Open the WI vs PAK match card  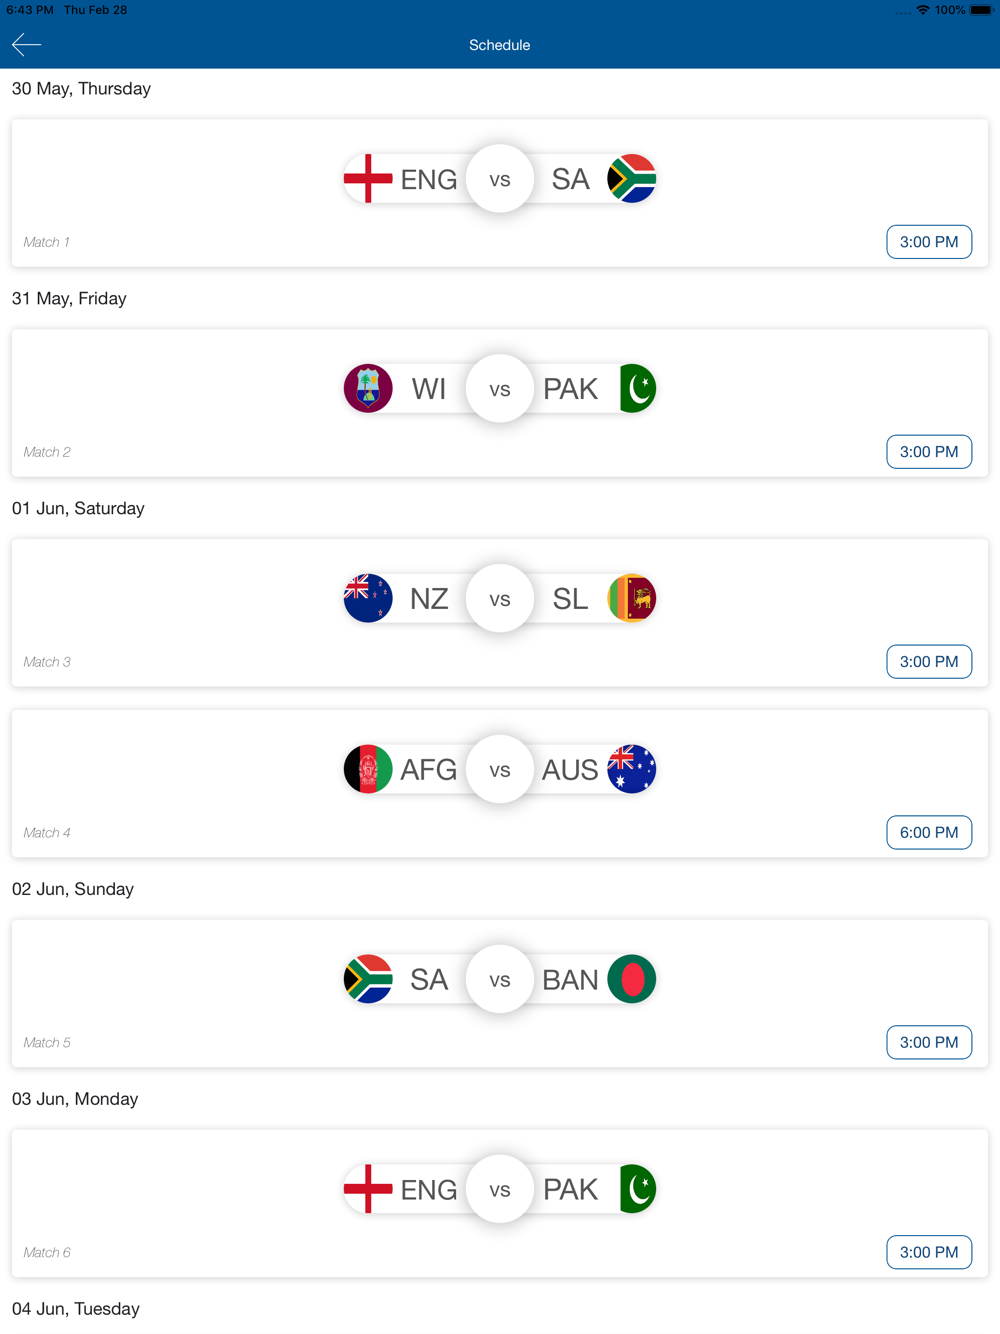pyautogui.click(x=500, y=403)
